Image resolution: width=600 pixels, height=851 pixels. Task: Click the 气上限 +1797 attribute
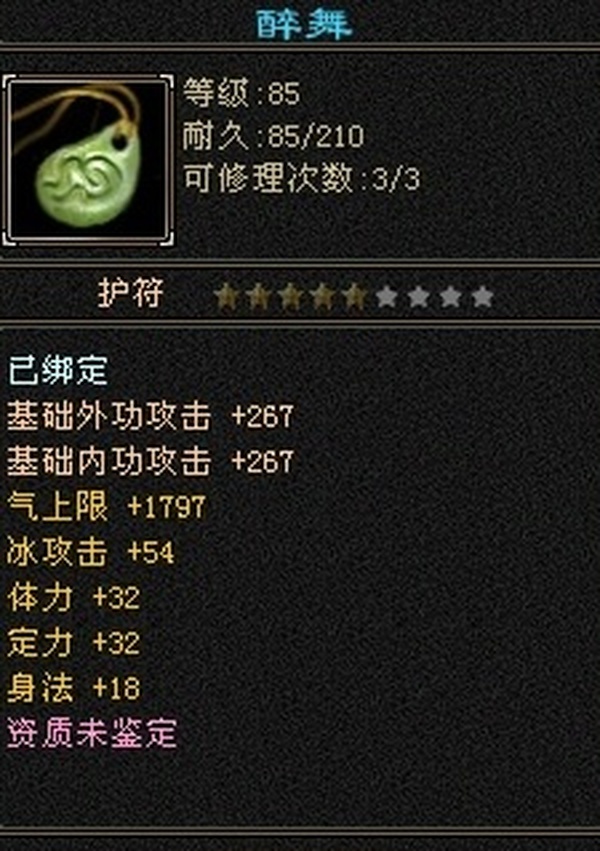tap(106, 507)
